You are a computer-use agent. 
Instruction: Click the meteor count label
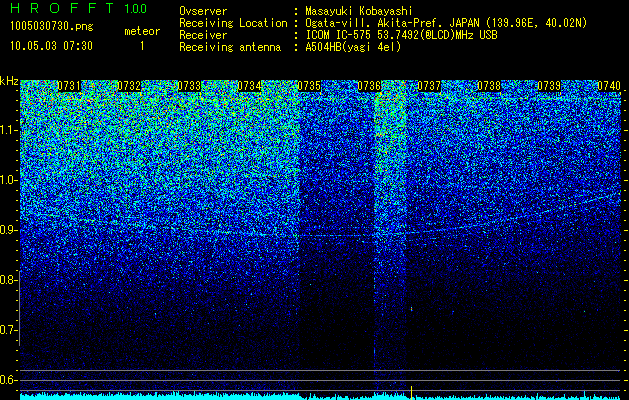142,31
